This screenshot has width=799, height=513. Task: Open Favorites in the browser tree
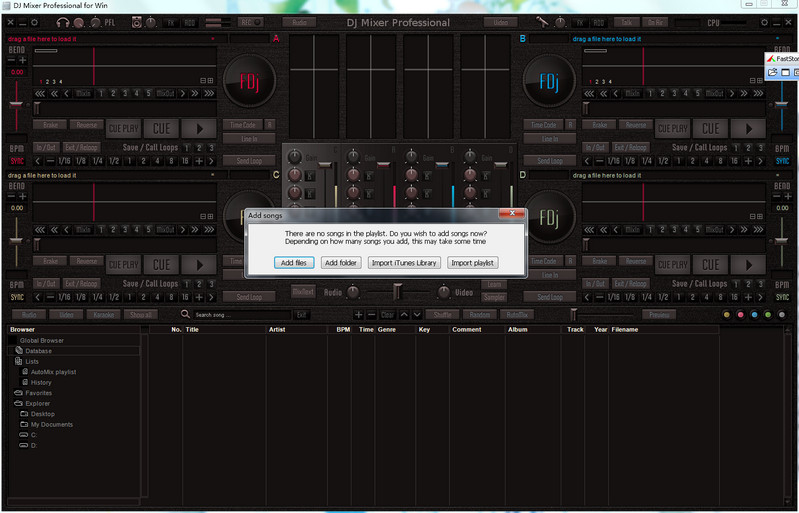(38, 393)
